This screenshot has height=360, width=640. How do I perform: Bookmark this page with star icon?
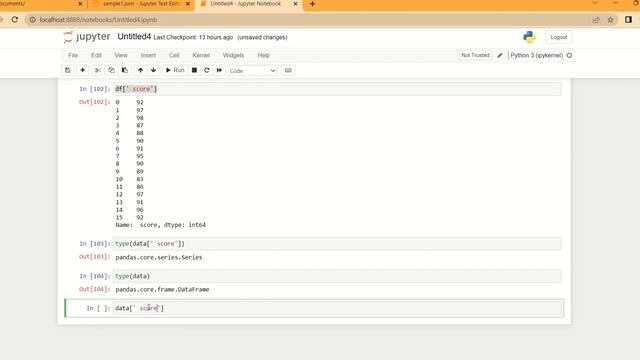point(610,20)
